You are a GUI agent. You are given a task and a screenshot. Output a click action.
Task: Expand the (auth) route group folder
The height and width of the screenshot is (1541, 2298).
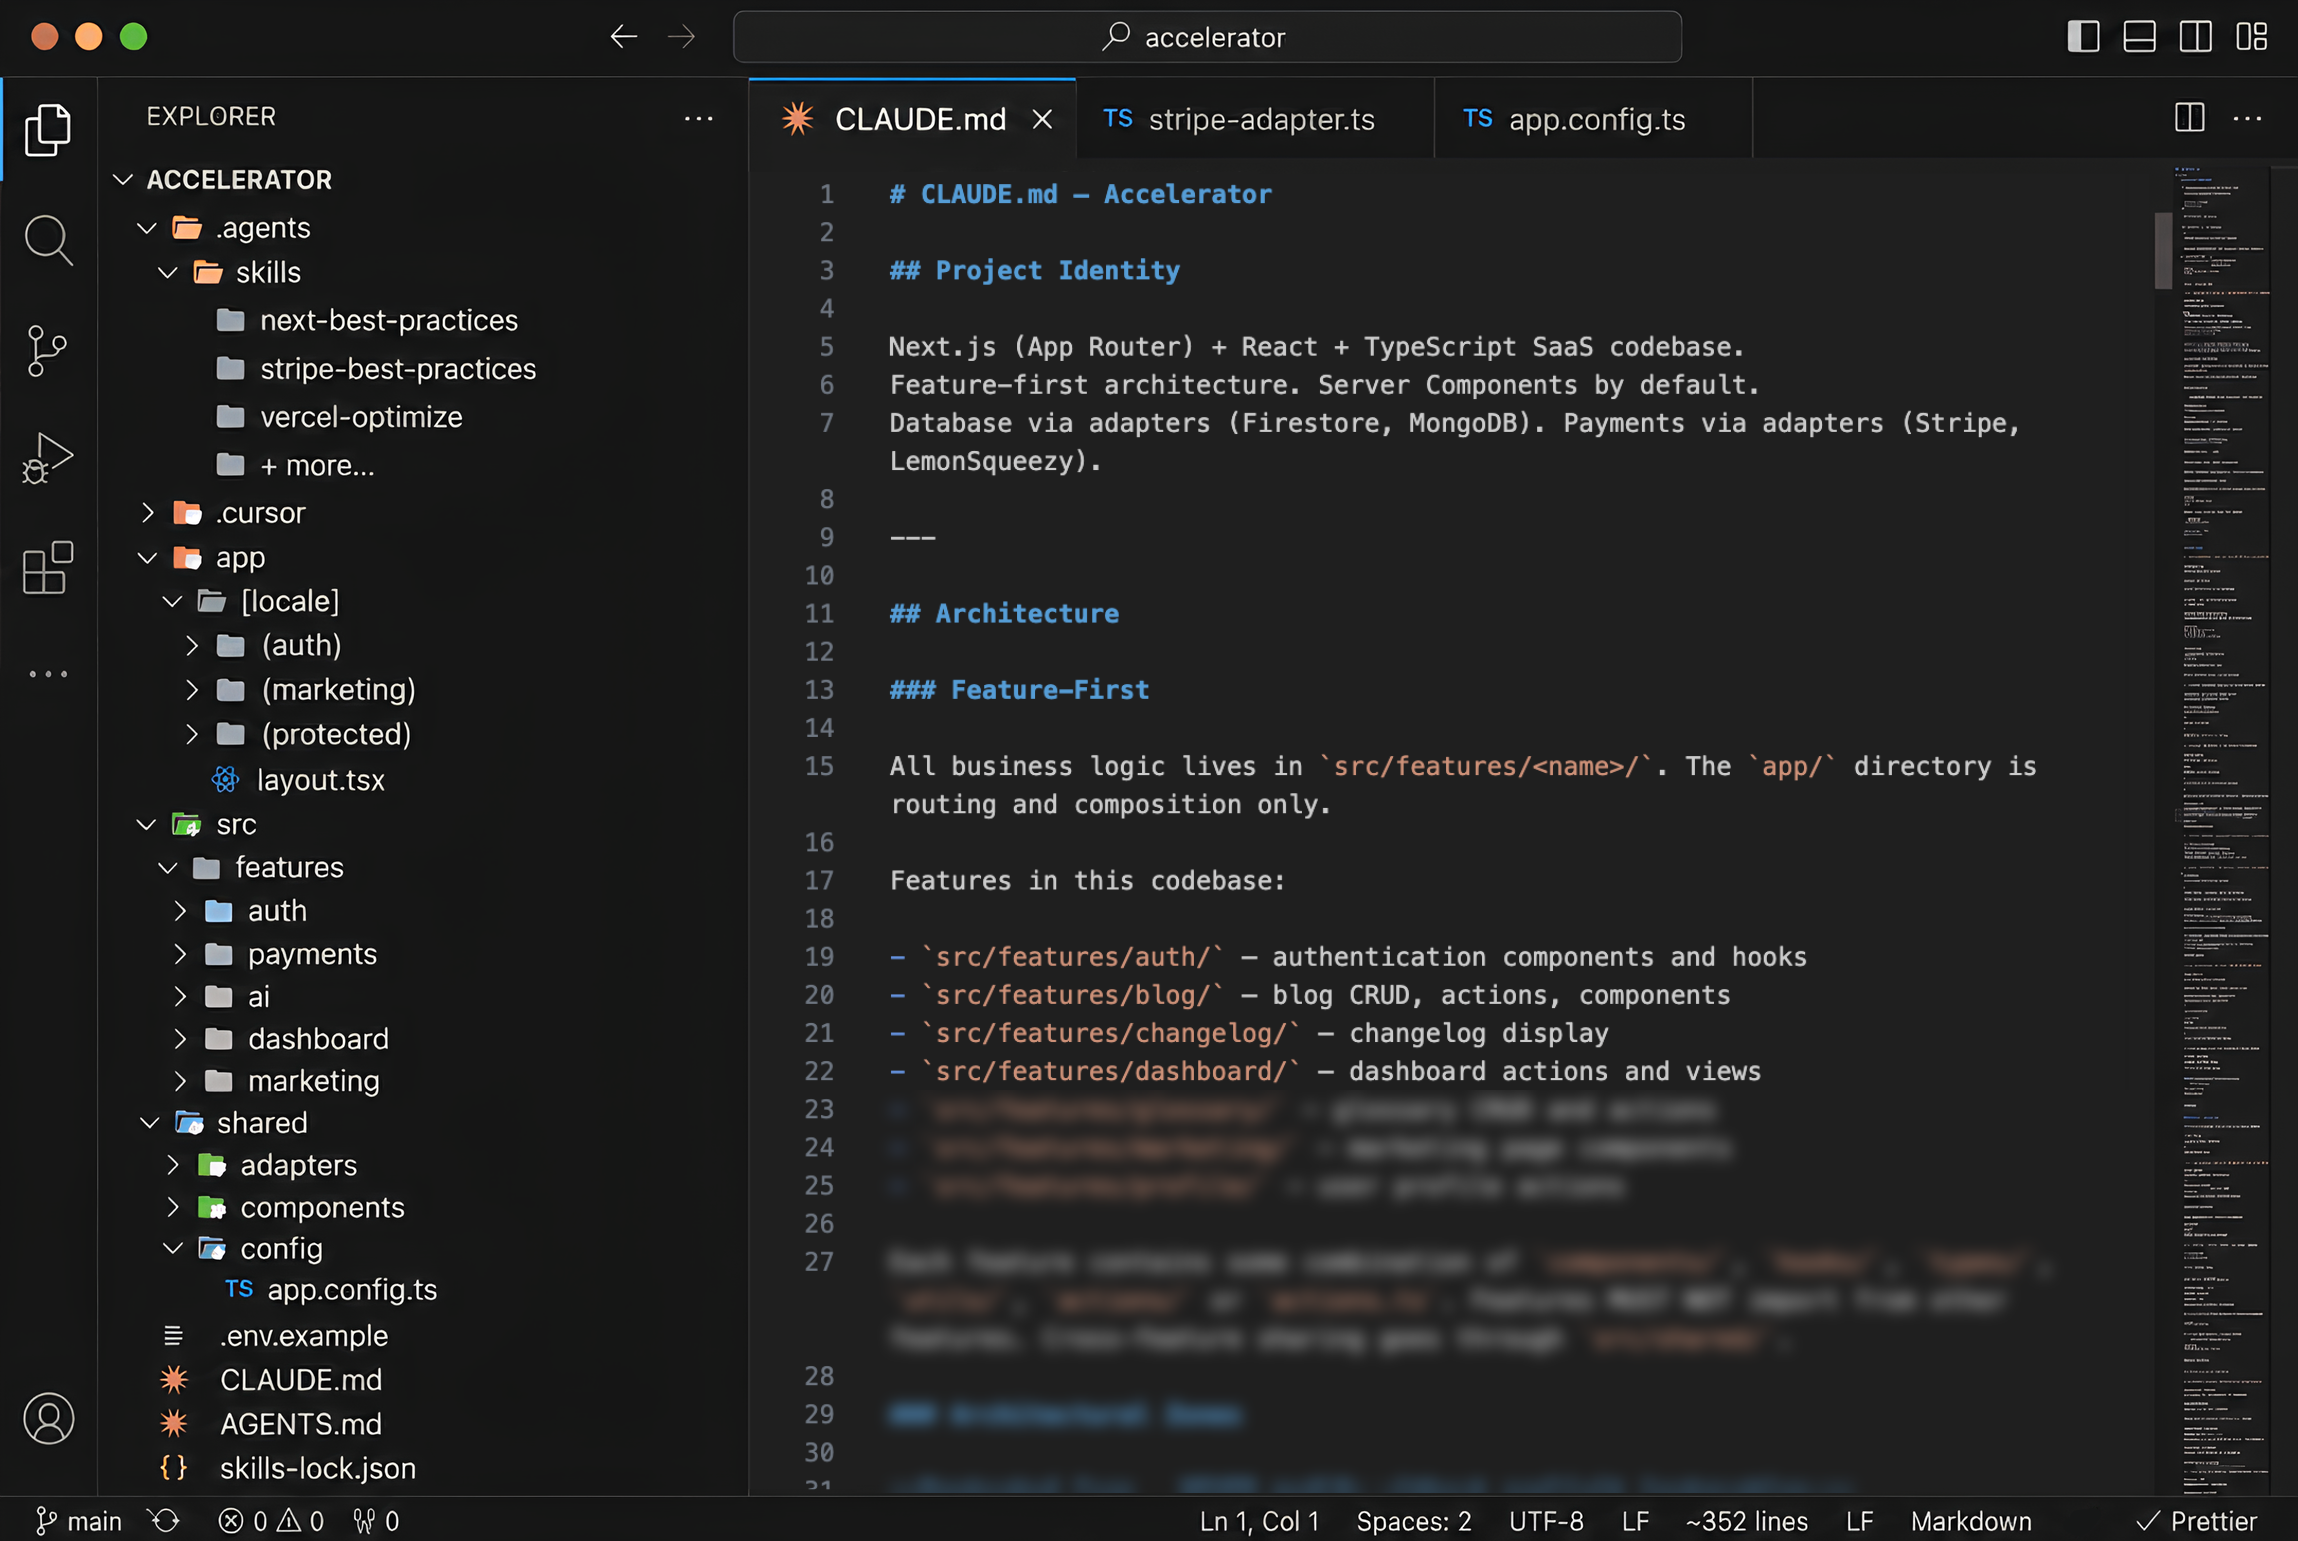pos(192,645)
